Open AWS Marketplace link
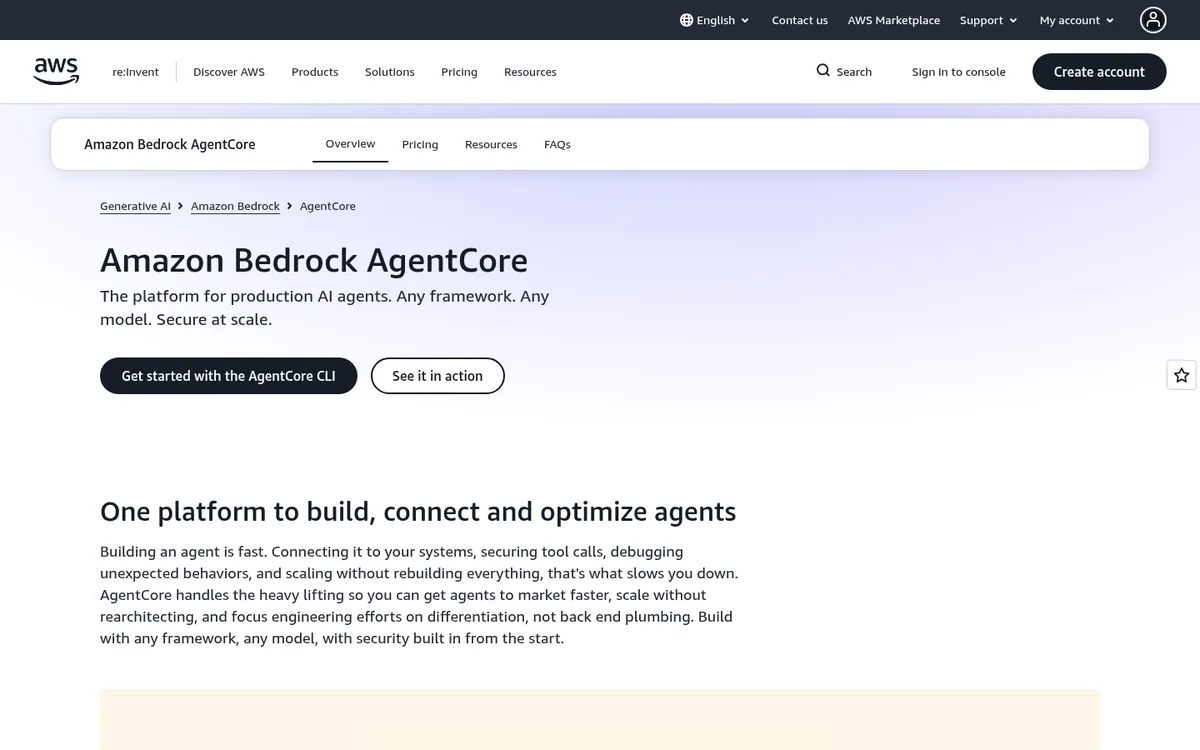 tap(894, 20)
